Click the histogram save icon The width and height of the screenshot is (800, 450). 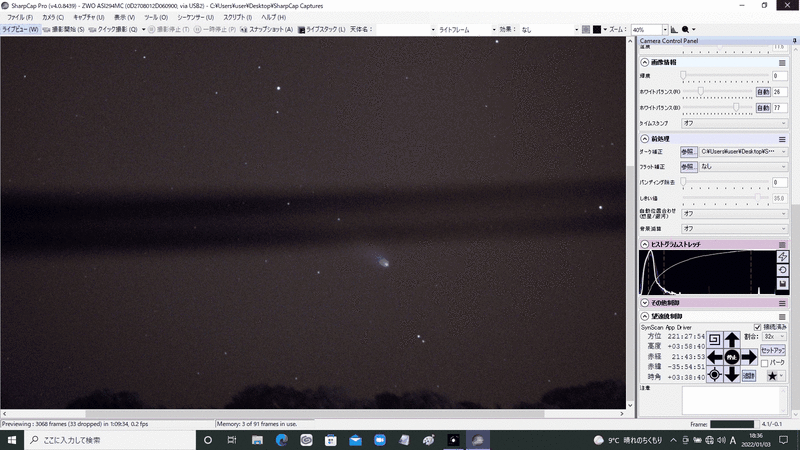782,283
